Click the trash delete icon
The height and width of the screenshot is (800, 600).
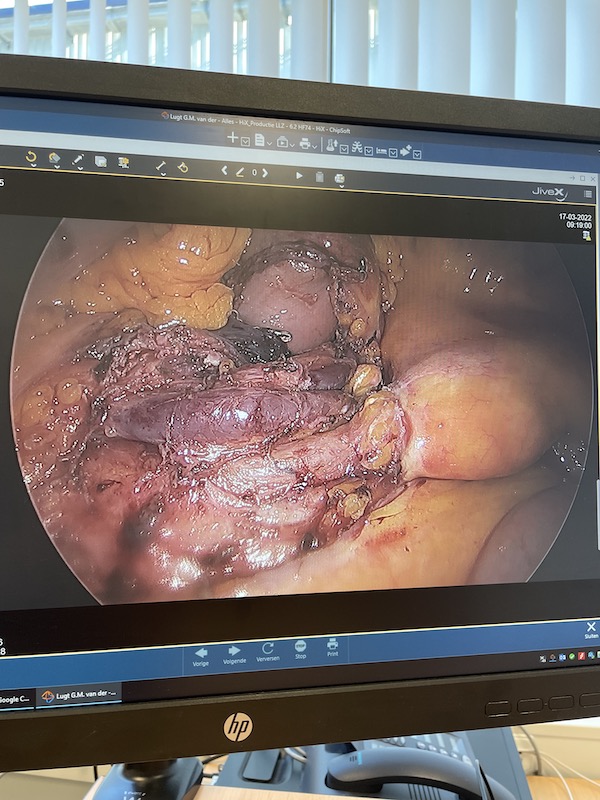point(319,177)
